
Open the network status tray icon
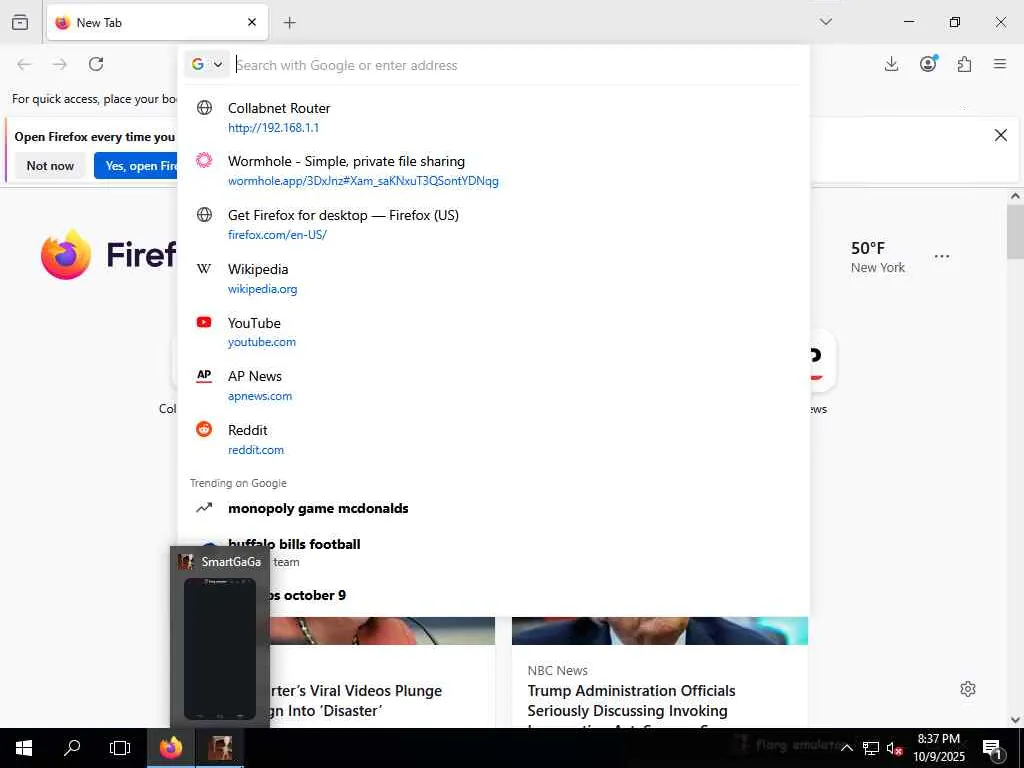[871, 748]
